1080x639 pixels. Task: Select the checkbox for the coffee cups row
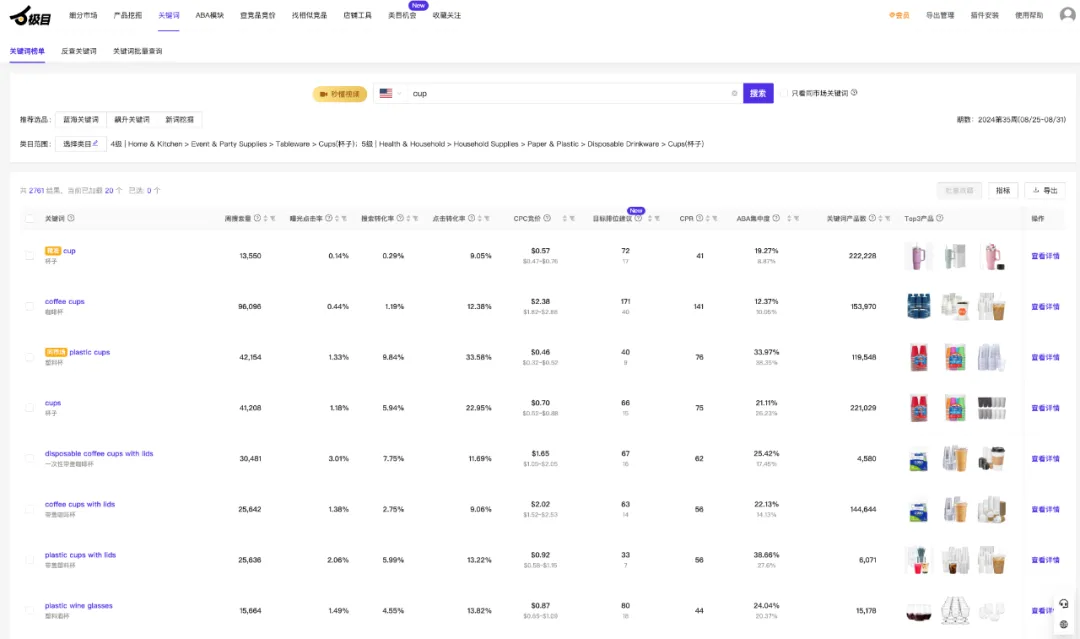pyautogui.click(x=30, y=306)
